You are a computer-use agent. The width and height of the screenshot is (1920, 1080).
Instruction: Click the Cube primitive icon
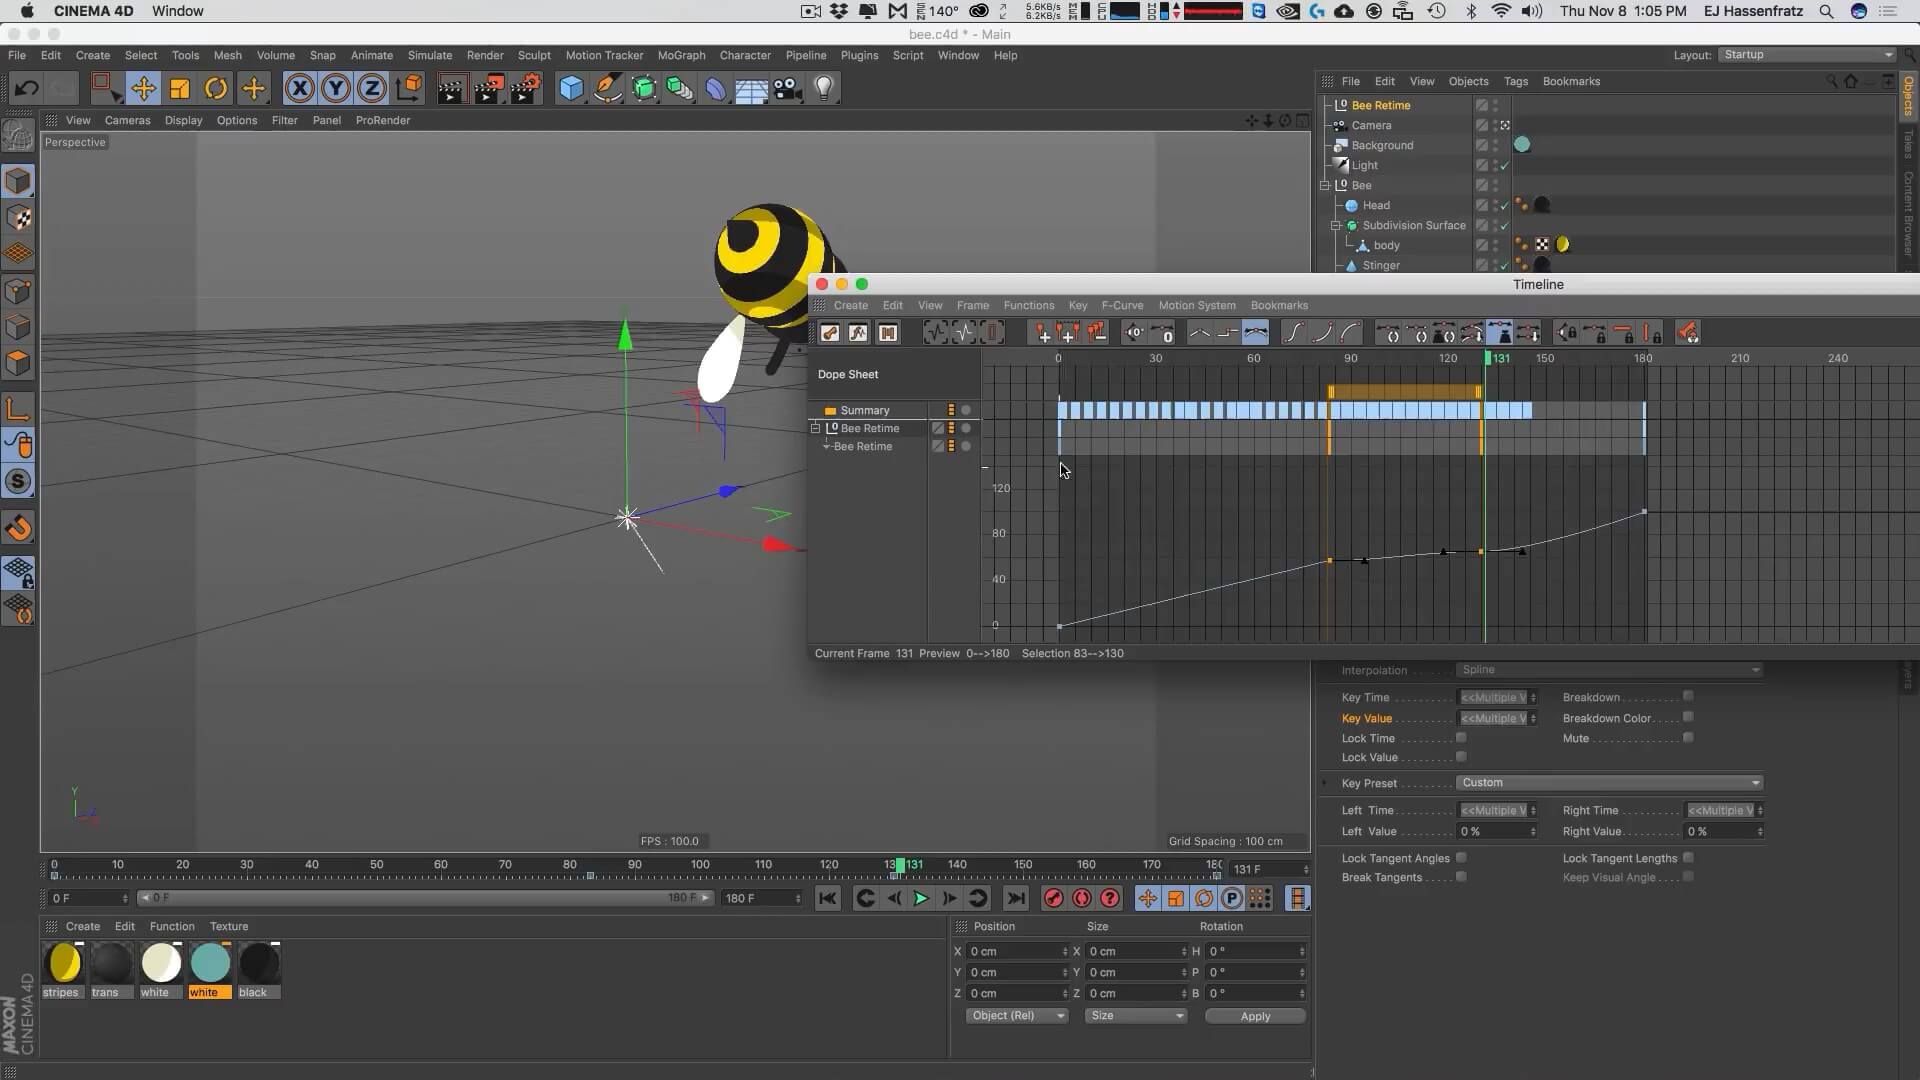[571, 89]
